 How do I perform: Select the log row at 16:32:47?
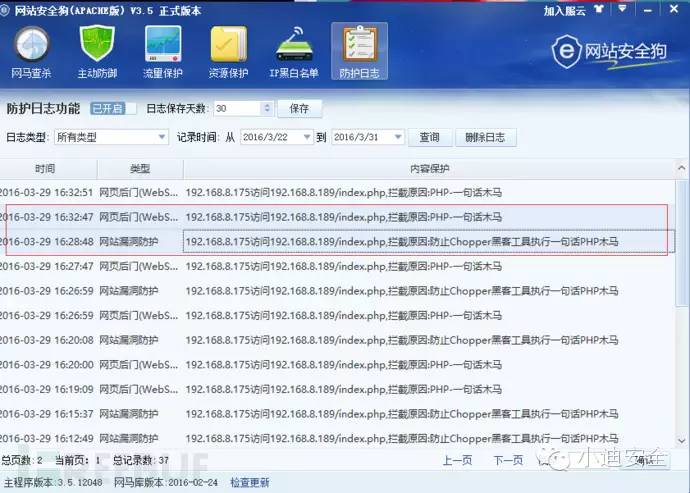[x=337, y=217]
